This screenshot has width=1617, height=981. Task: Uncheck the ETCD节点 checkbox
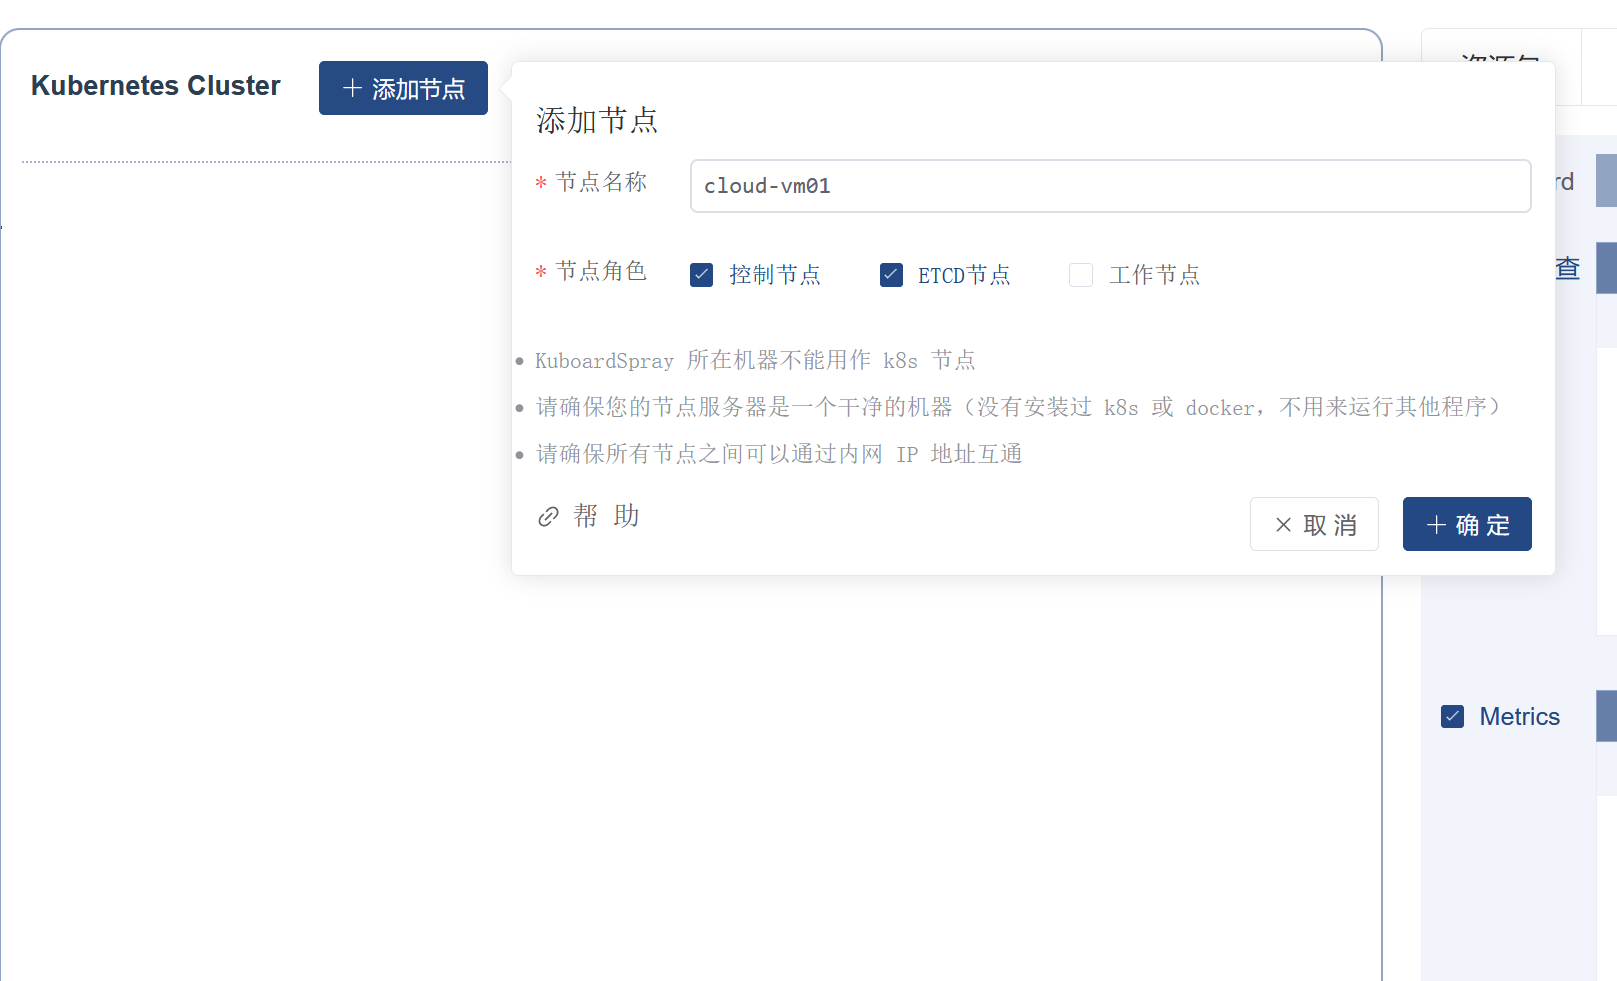tap(891, 275)
